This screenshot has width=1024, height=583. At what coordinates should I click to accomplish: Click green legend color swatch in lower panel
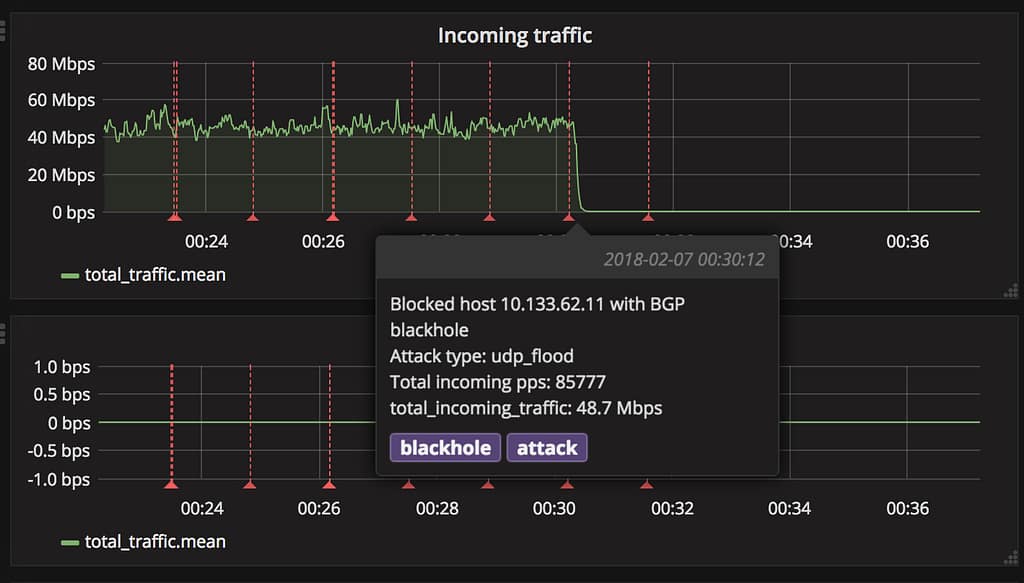pyautogui.click(x=70, y=542)
